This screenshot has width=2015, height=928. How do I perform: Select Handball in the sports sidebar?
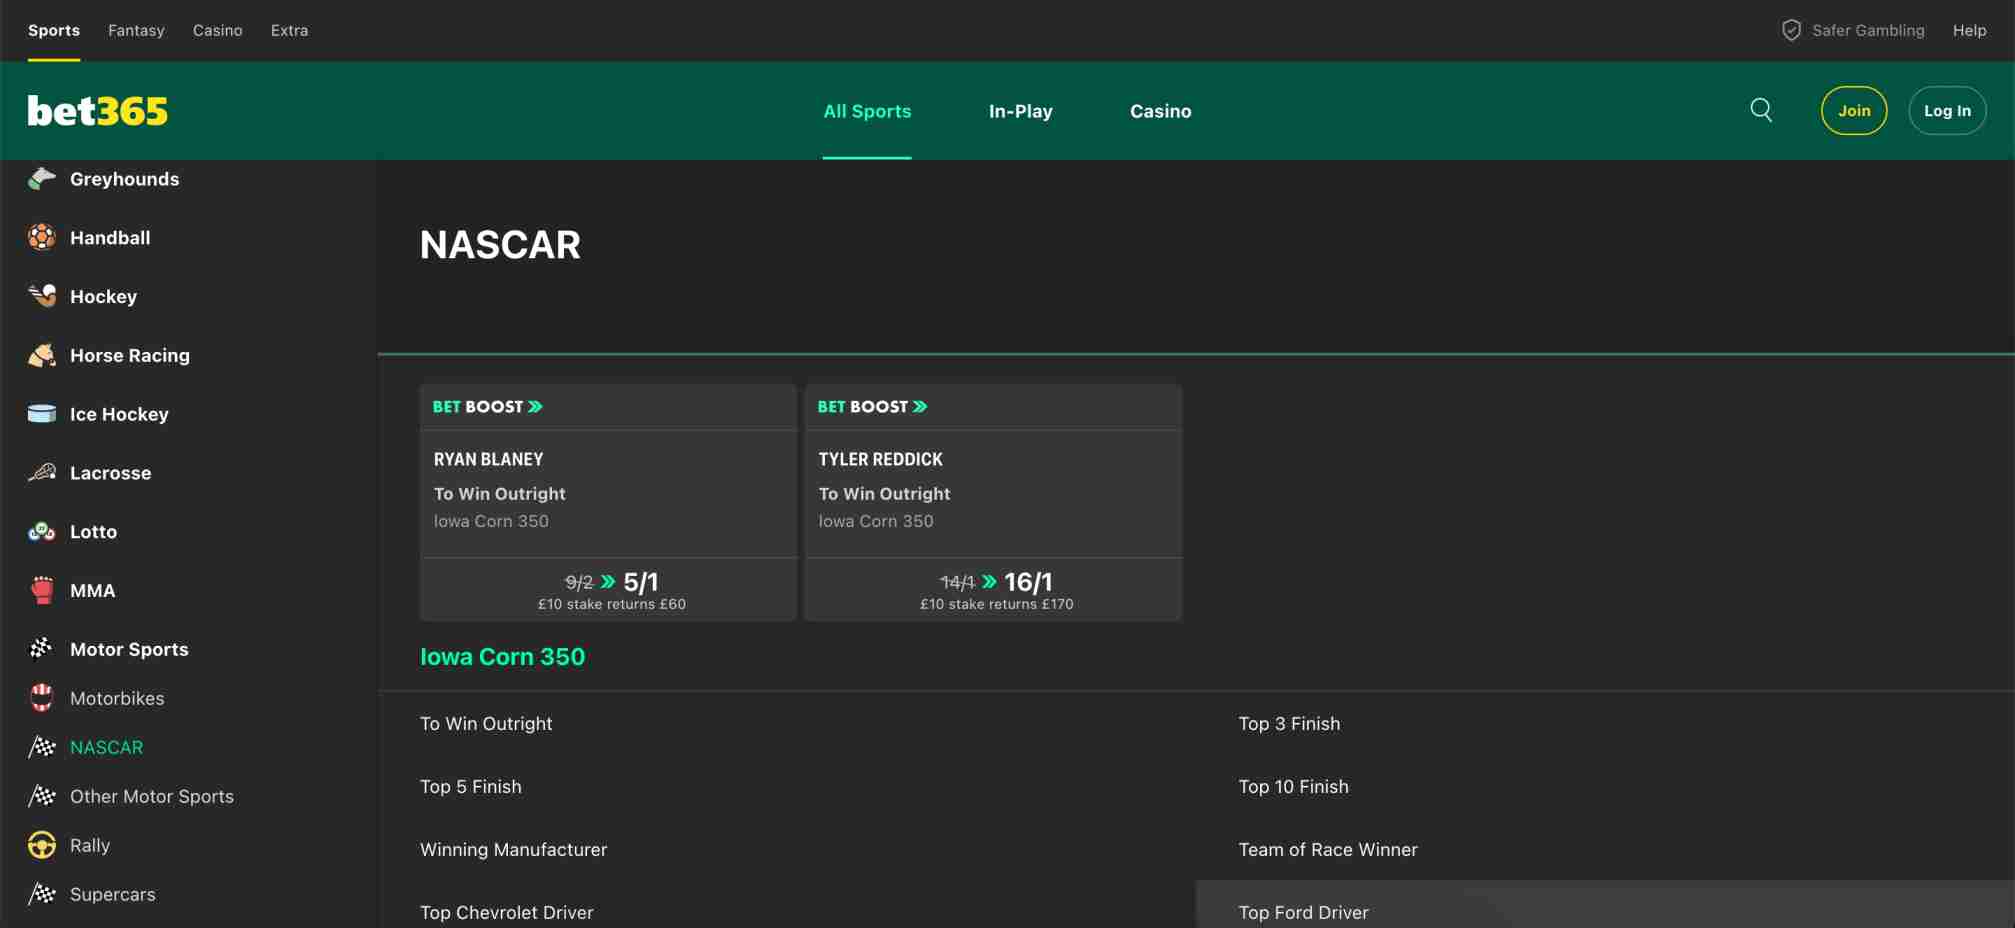coord(110,238)
